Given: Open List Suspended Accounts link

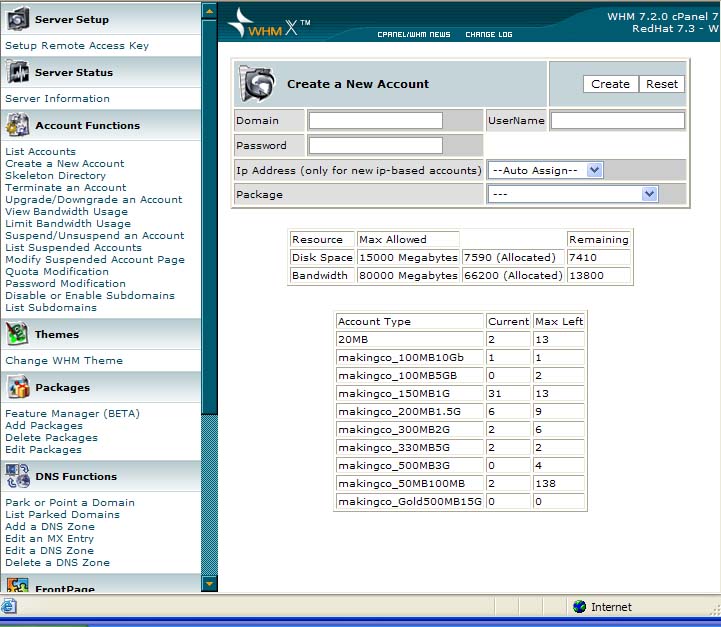Looking at the screenshot, I should pyautogui.click(x=74, y=247).
